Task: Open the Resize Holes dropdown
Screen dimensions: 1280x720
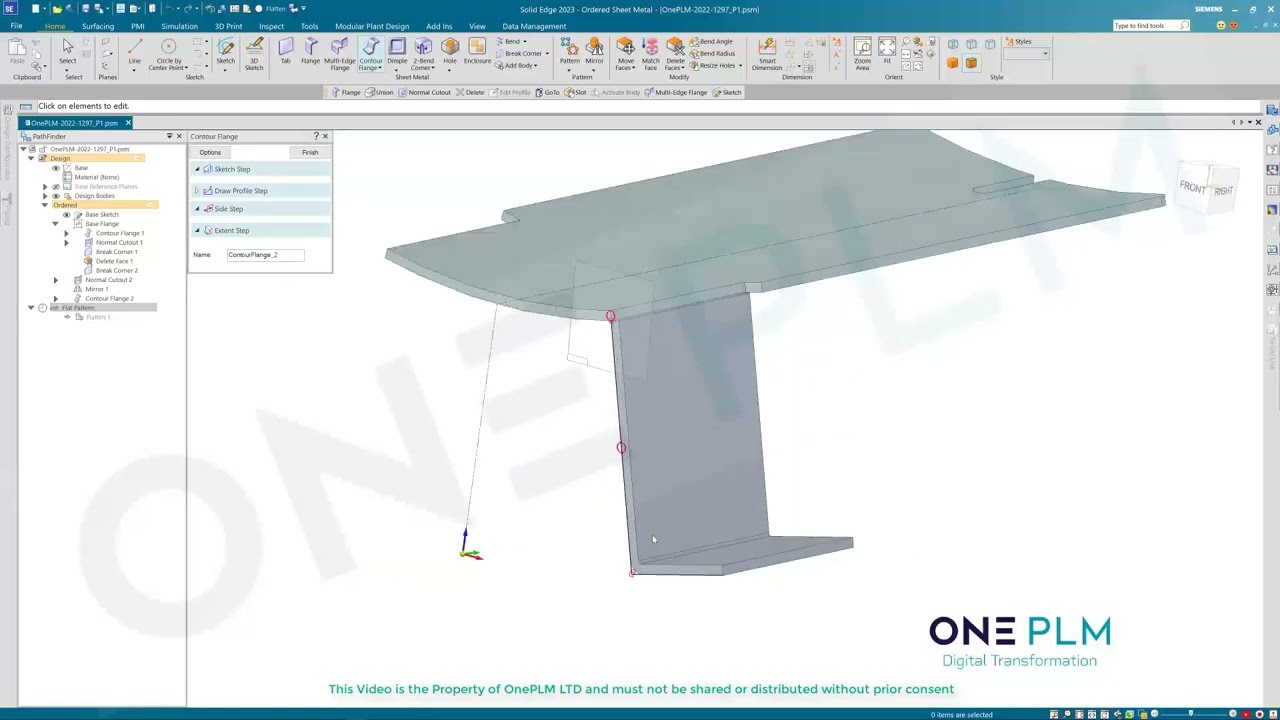Action: (740, 66)
